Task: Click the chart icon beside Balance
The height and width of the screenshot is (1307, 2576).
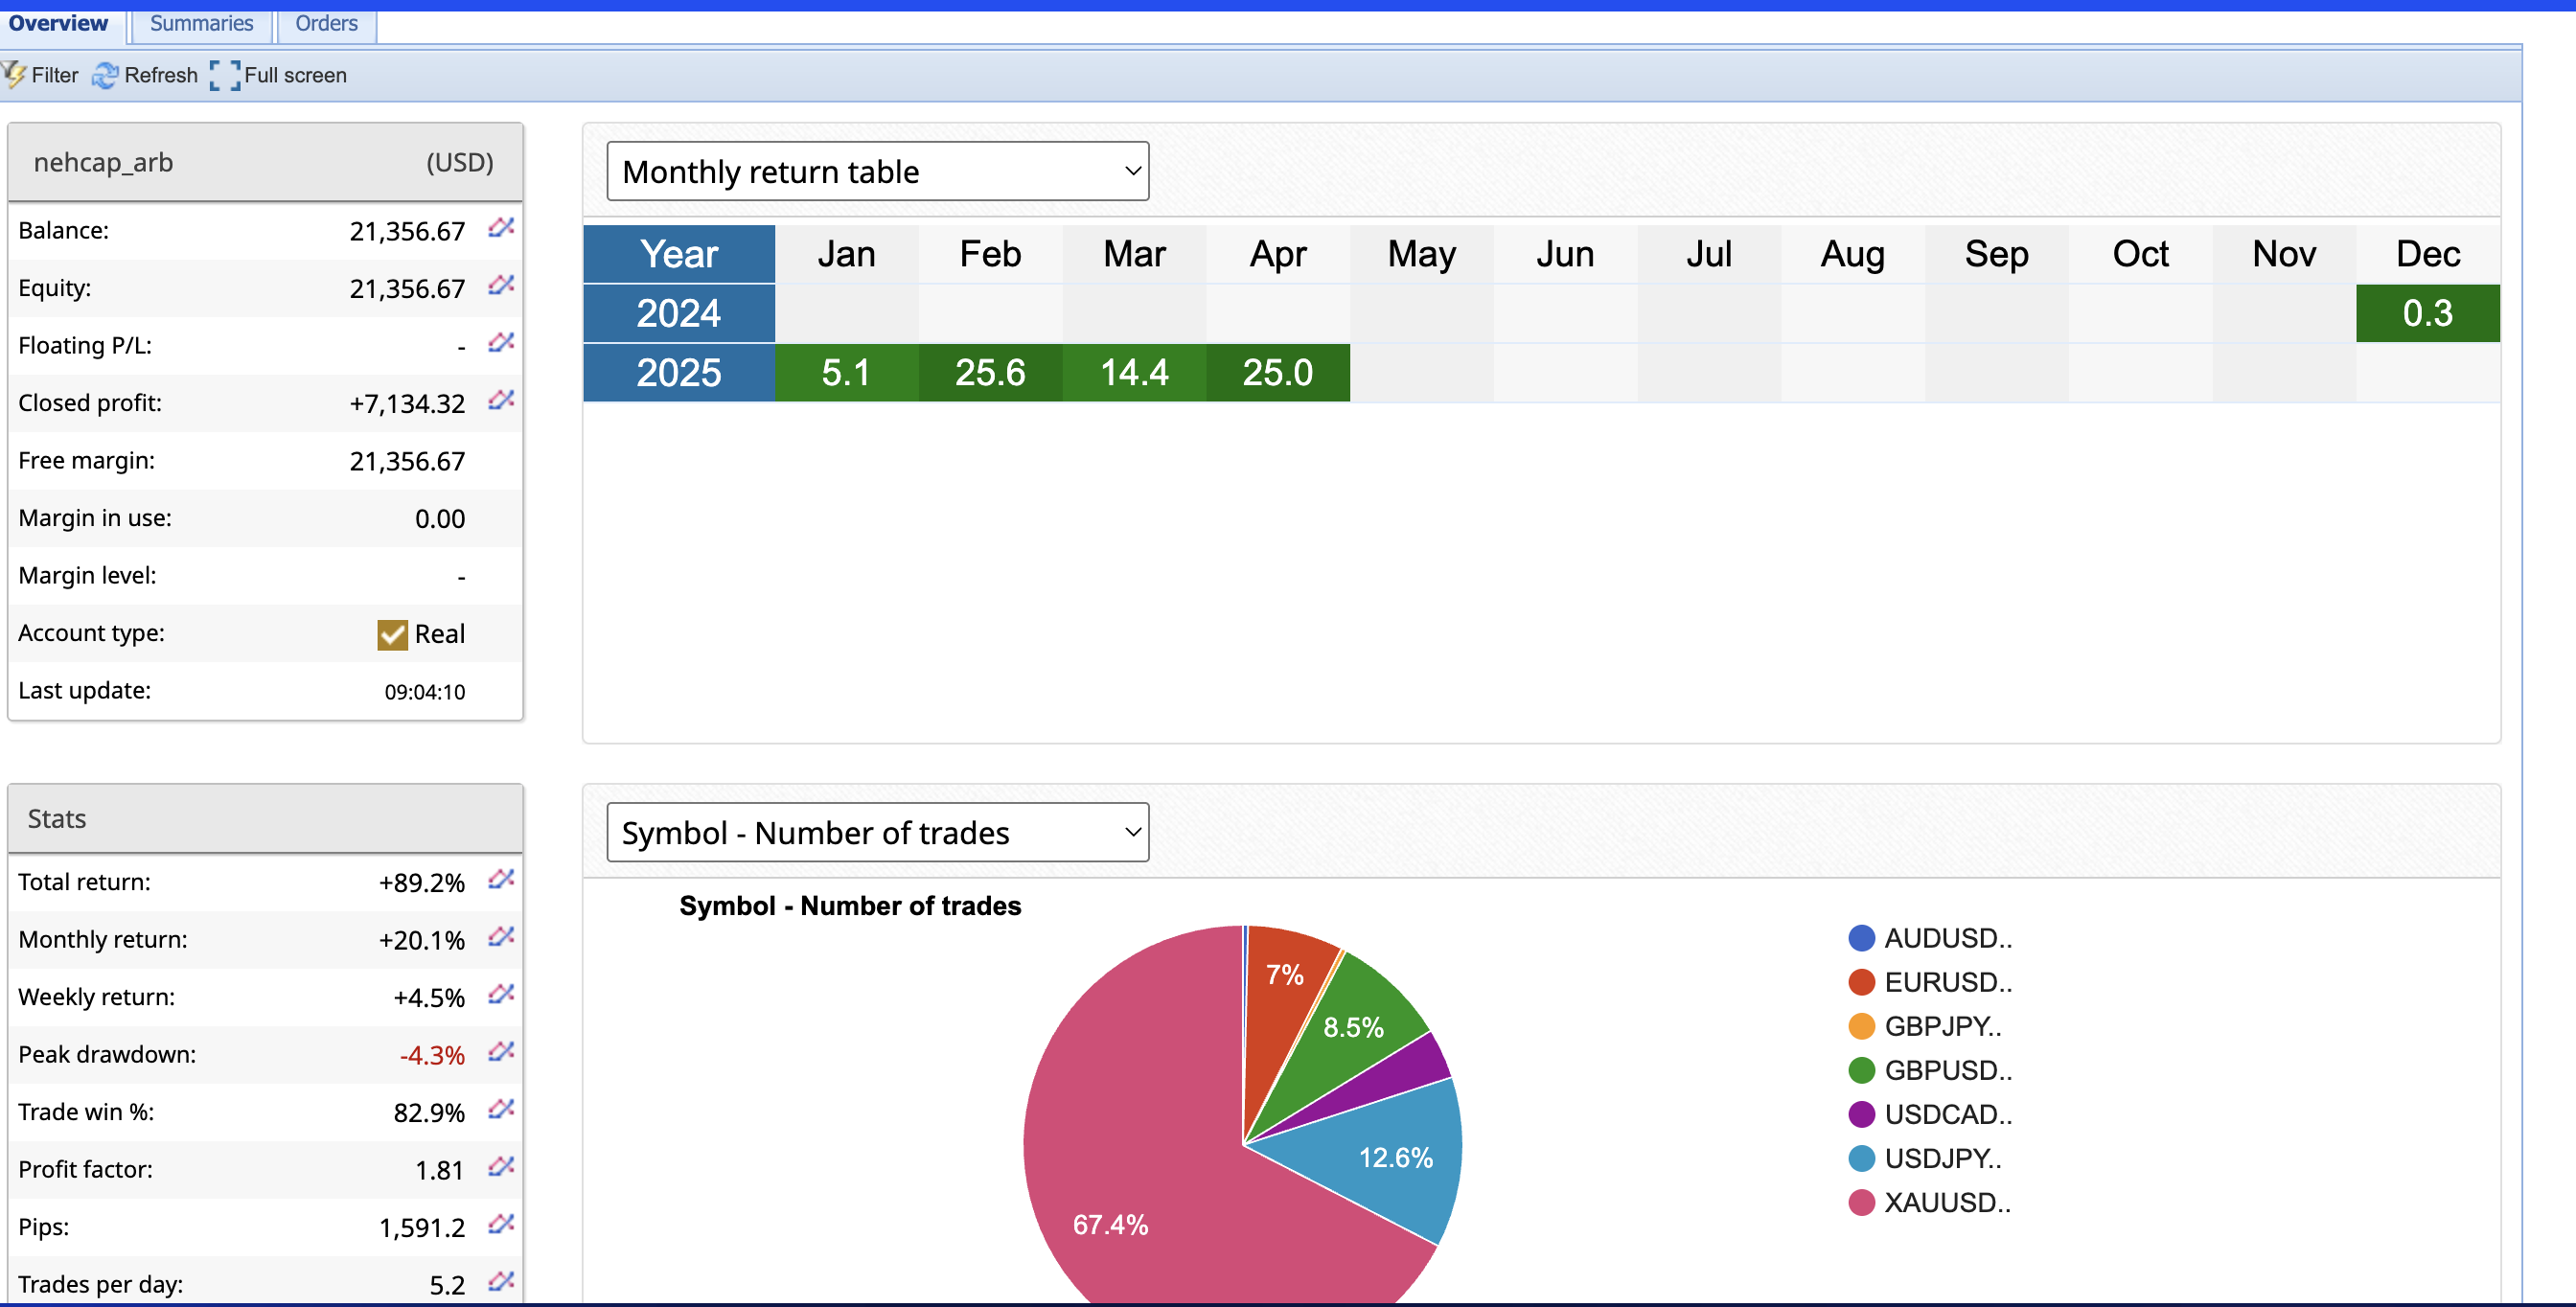Action: 501,229
